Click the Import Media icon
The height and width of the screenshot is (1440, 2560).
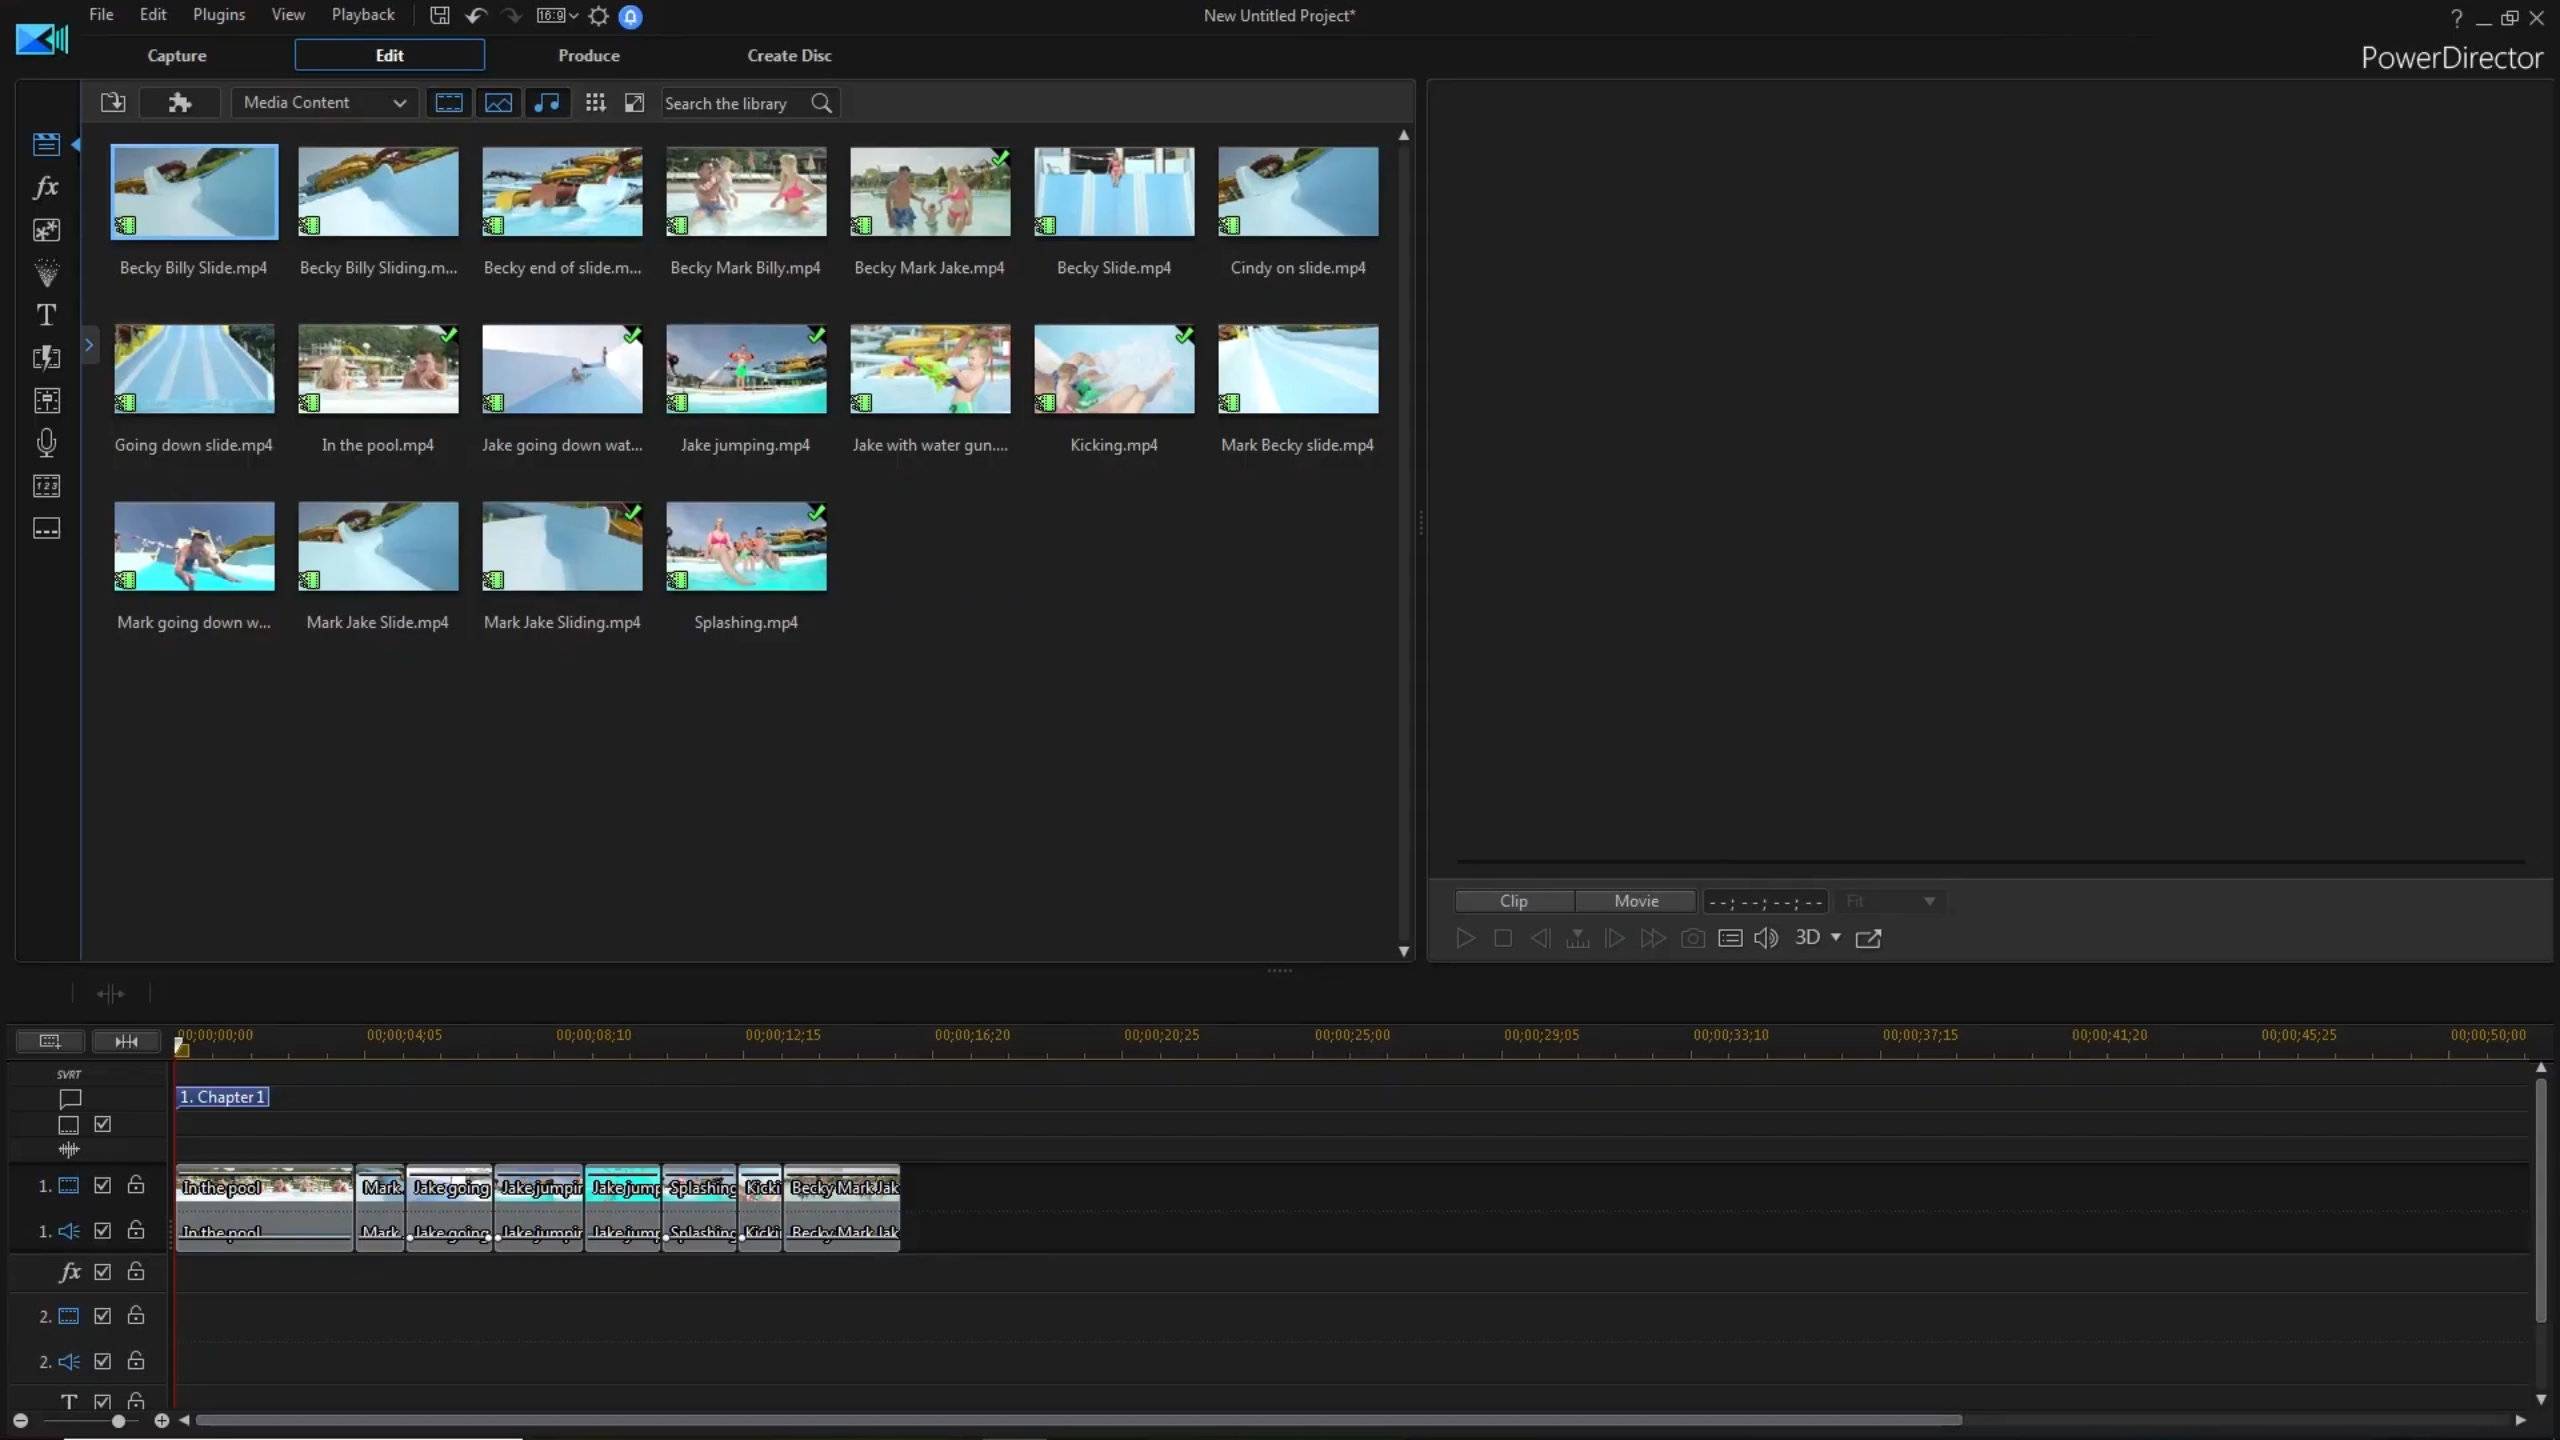(x=113, y=102)
